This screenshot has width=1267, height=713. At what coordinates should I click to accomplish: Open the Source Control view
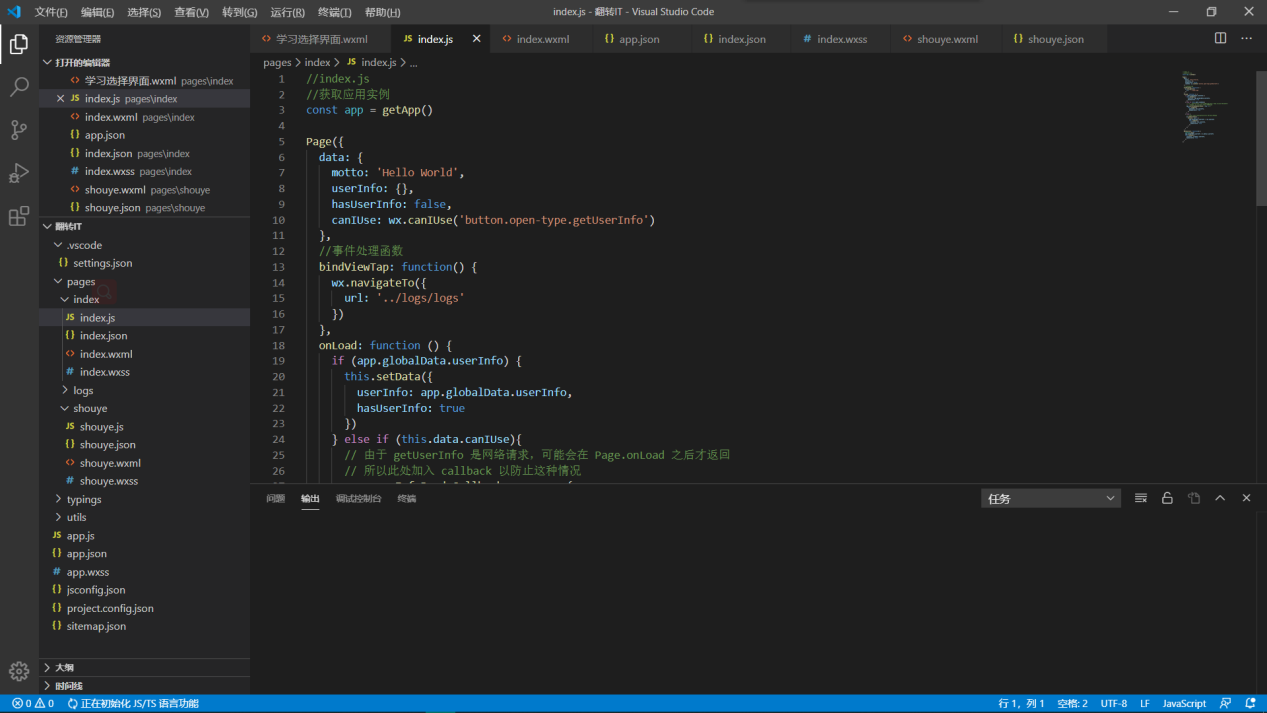19,130
